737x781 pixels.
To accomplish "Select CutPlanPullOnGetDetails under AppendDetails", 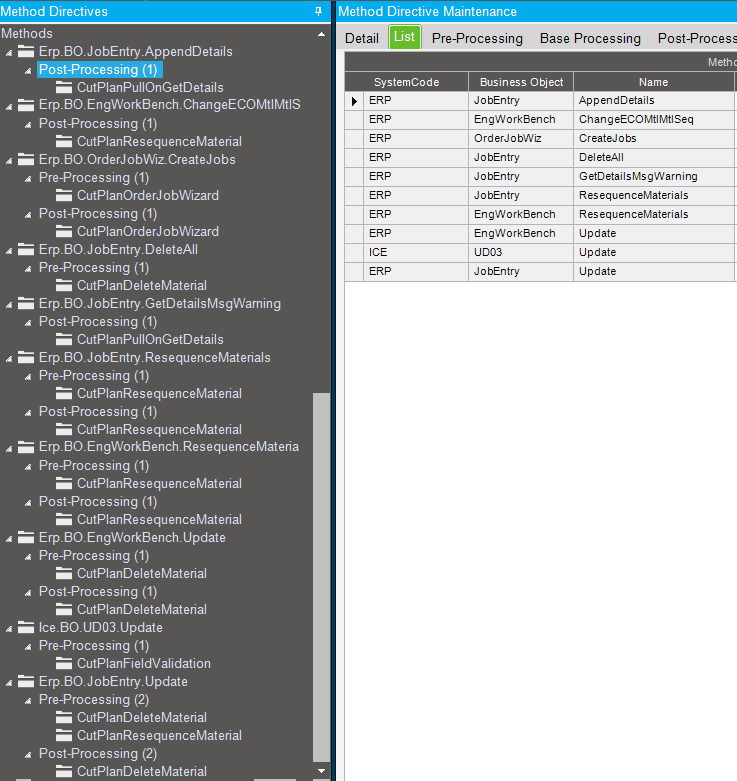I will (x=150, y=87).
